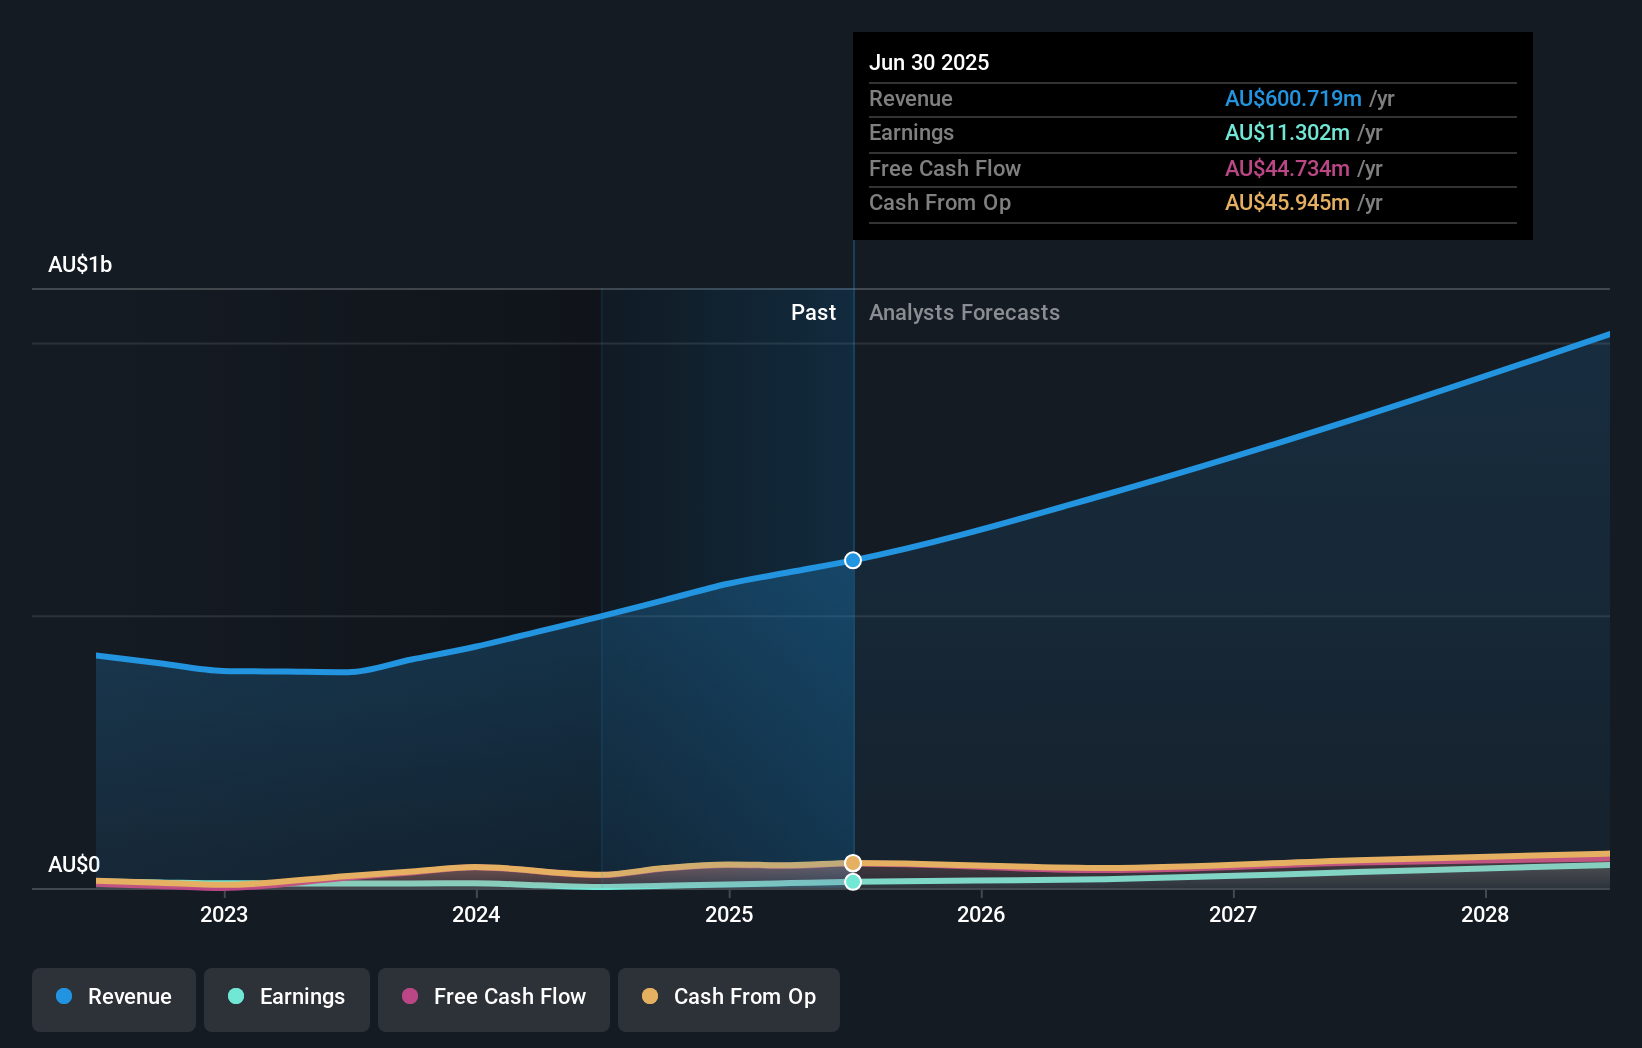Switch to the Past section of the chart
Image resolution: width=1642 pixels, height=1048 pixels.
pos(813,312)
